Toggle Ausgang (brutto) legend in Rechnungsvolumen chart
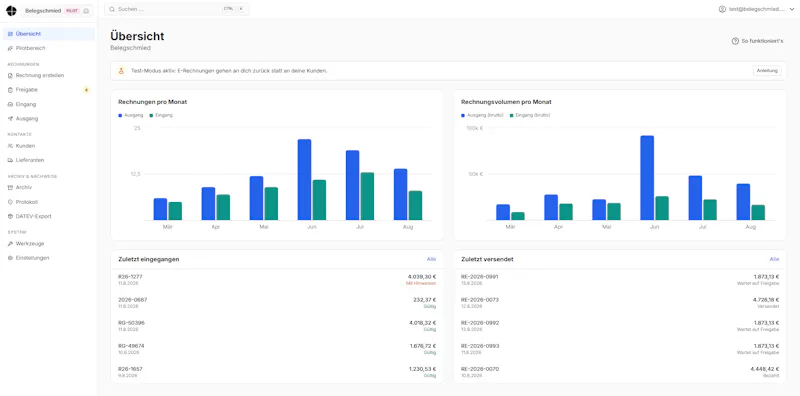The width and height of the screenshot is (800, 396). [x=482, y=115]
